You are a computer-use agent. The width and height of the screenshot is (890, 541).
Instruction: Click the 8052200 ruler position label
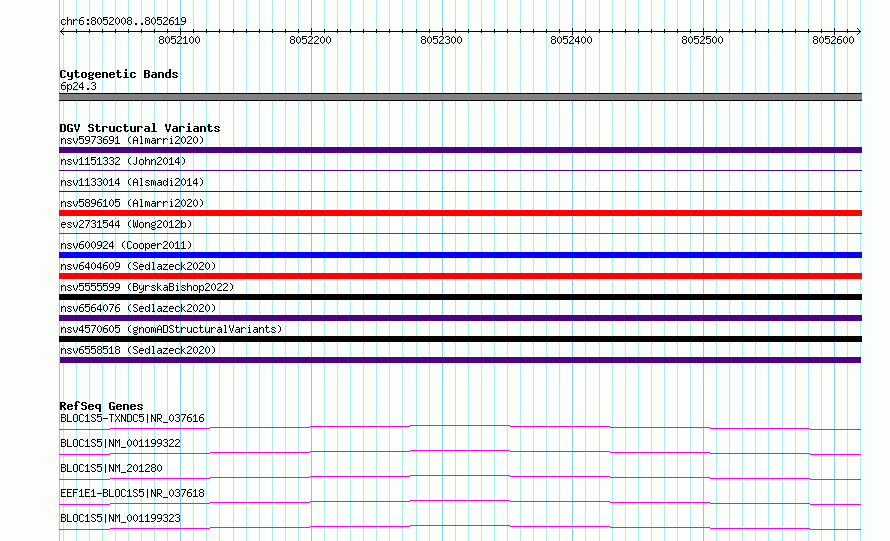point(310,40)
